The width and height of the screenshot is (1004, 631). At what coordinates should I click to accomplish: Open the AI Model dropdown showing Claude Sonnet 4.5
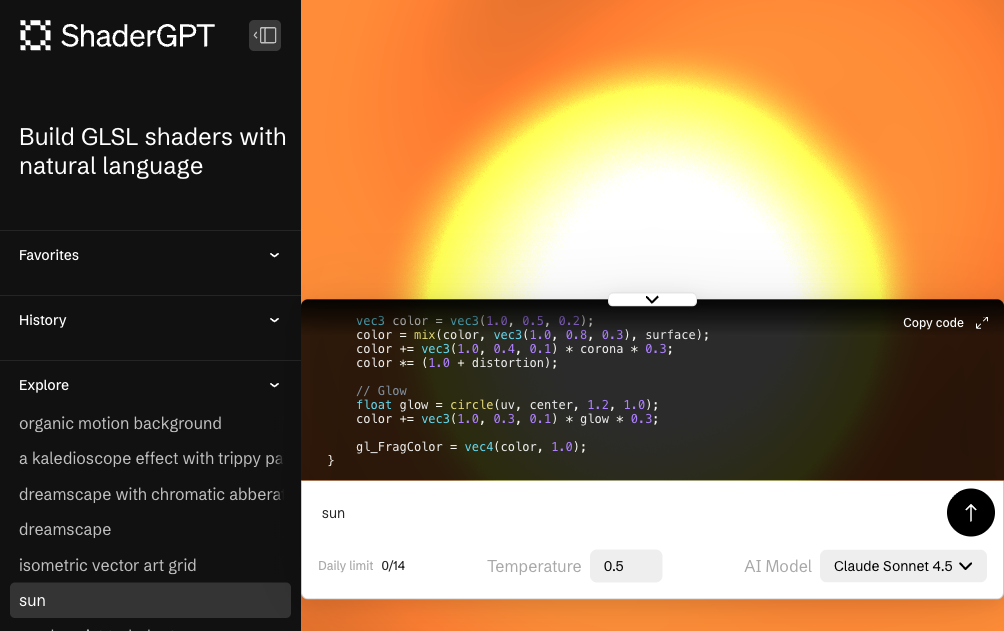point(903,565)
